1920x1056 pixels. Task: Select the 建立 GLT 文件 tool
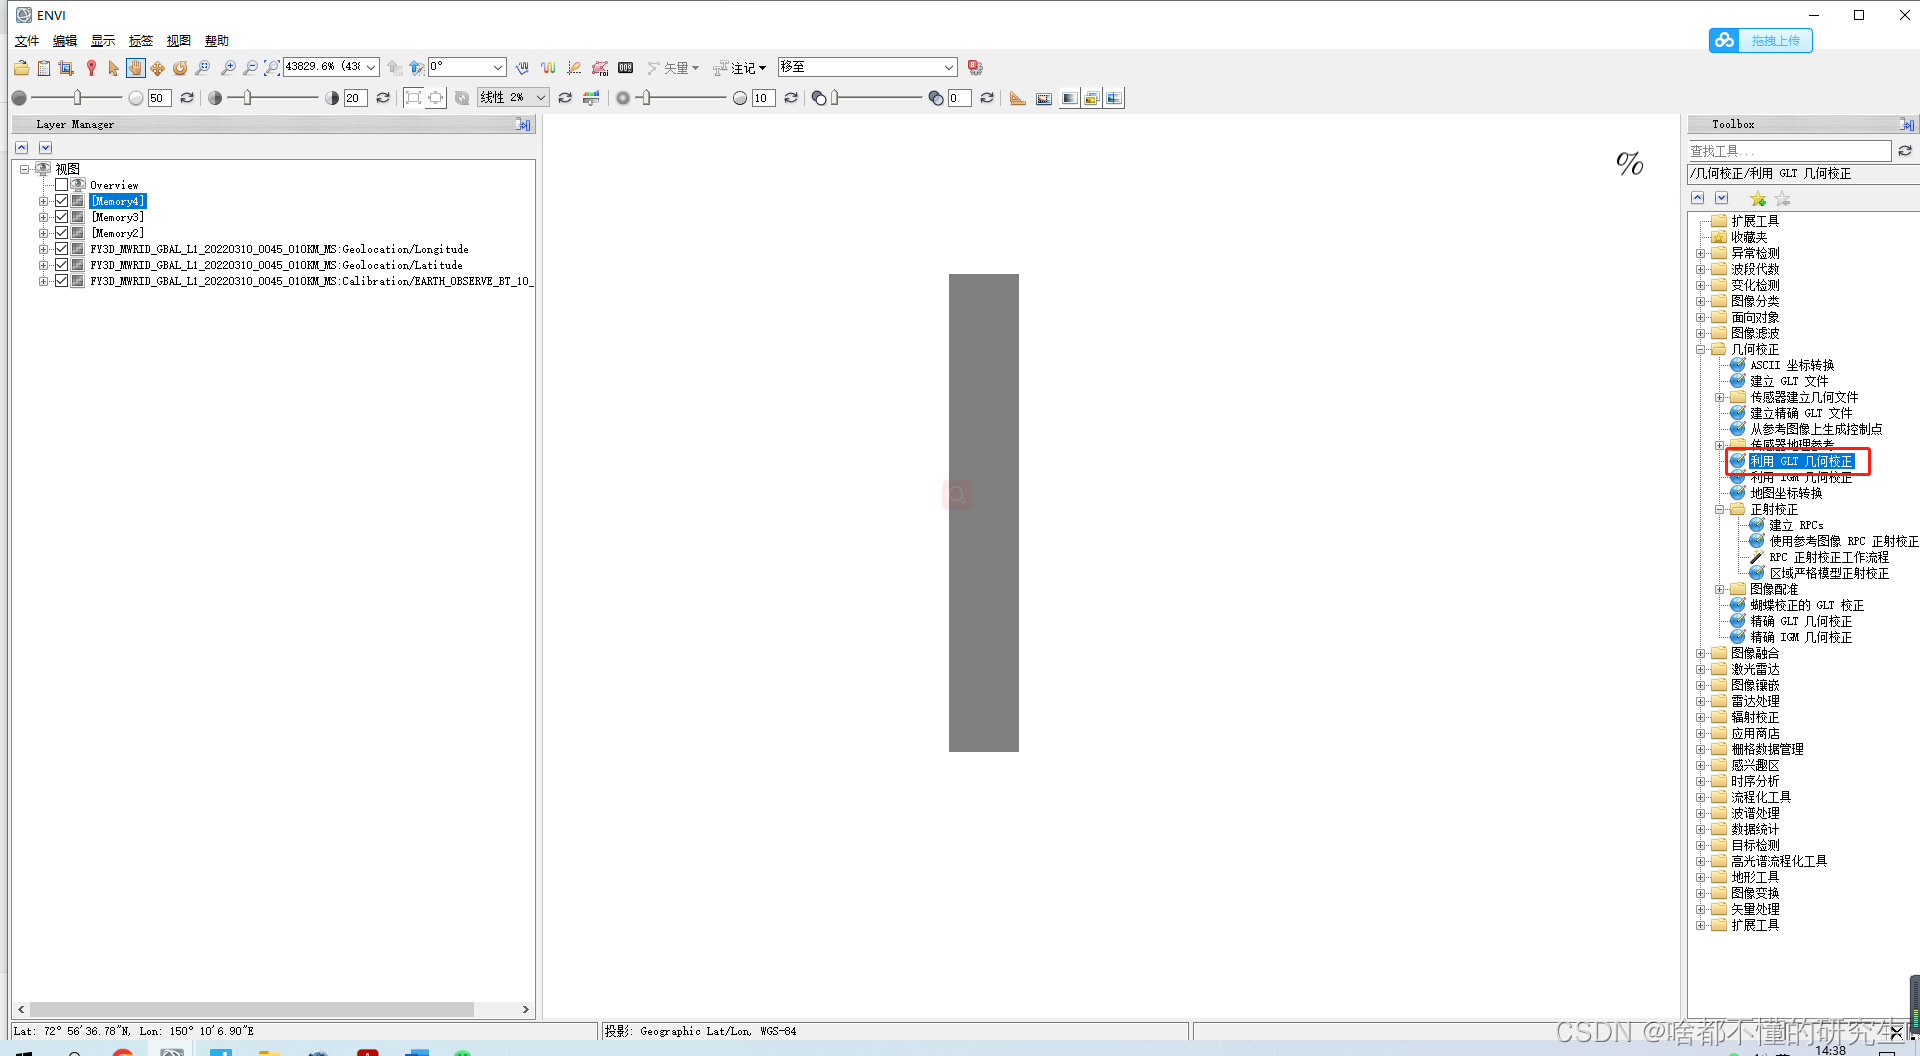(x=1789, y=381)
